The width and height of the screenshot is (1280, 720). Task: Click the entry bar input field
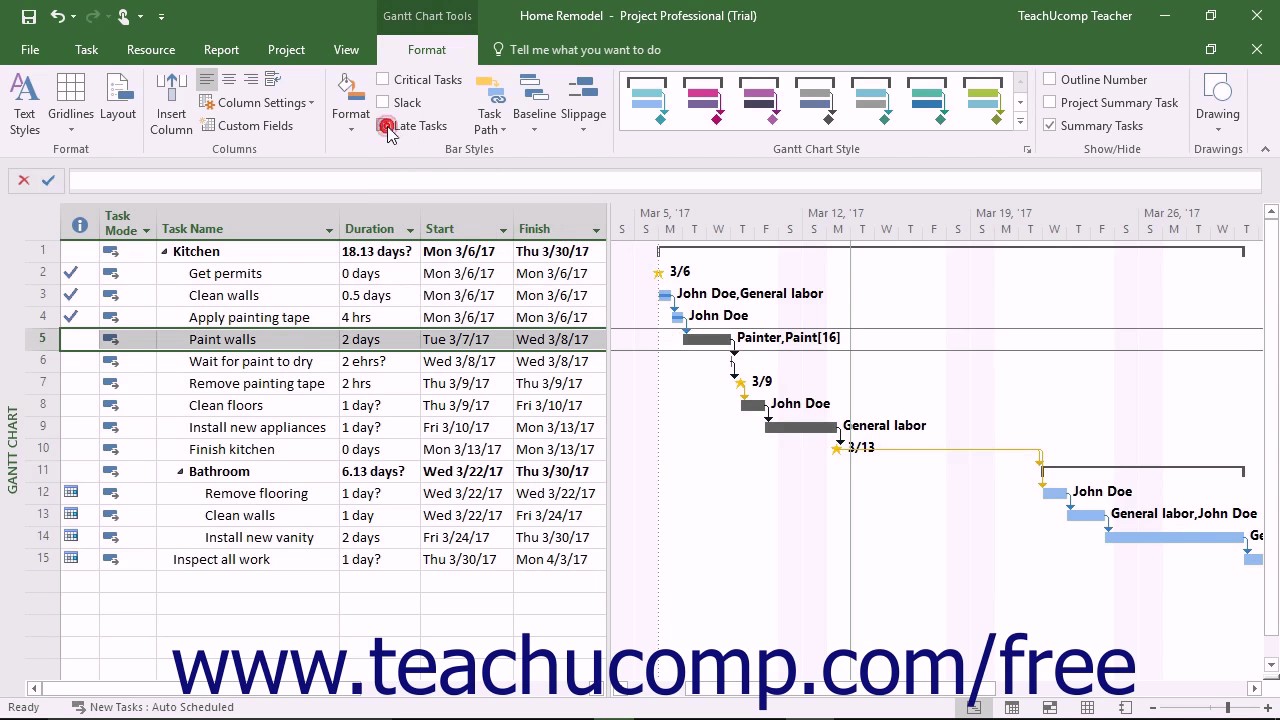tap(665, 181)
